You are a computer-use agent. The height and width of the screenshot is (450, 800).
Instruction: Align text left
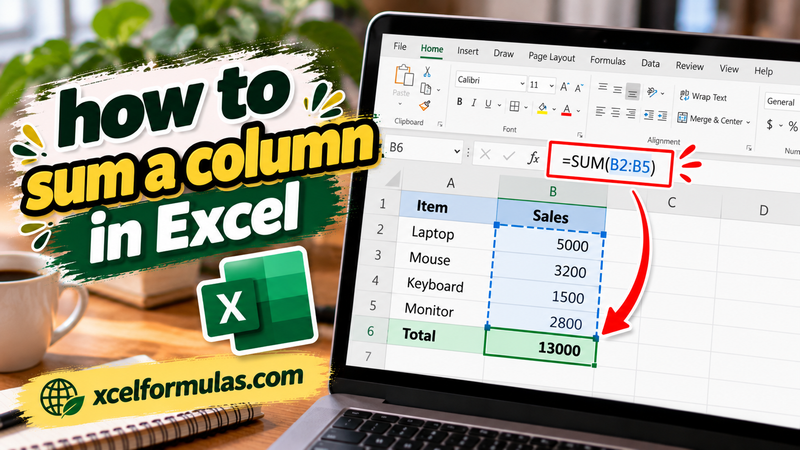(600, 111)
